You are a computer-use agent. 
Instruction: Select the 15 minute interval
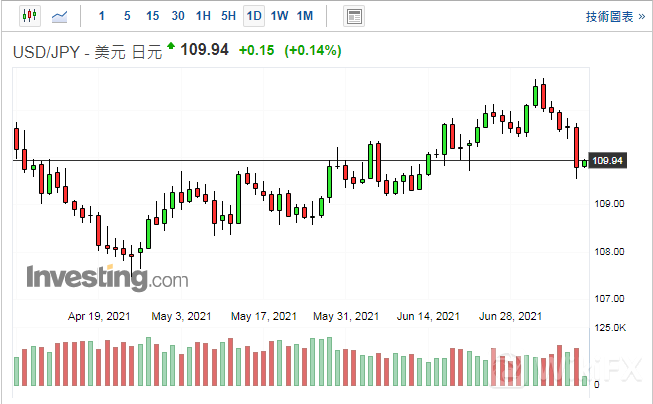click(152, 16)
